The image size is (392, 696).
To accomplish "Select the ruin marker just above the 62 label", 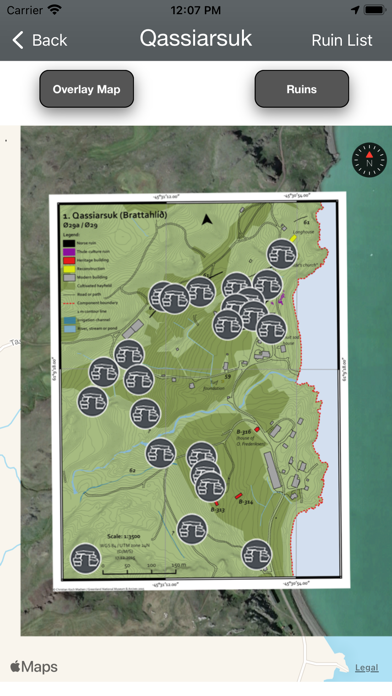I will 160,452.
